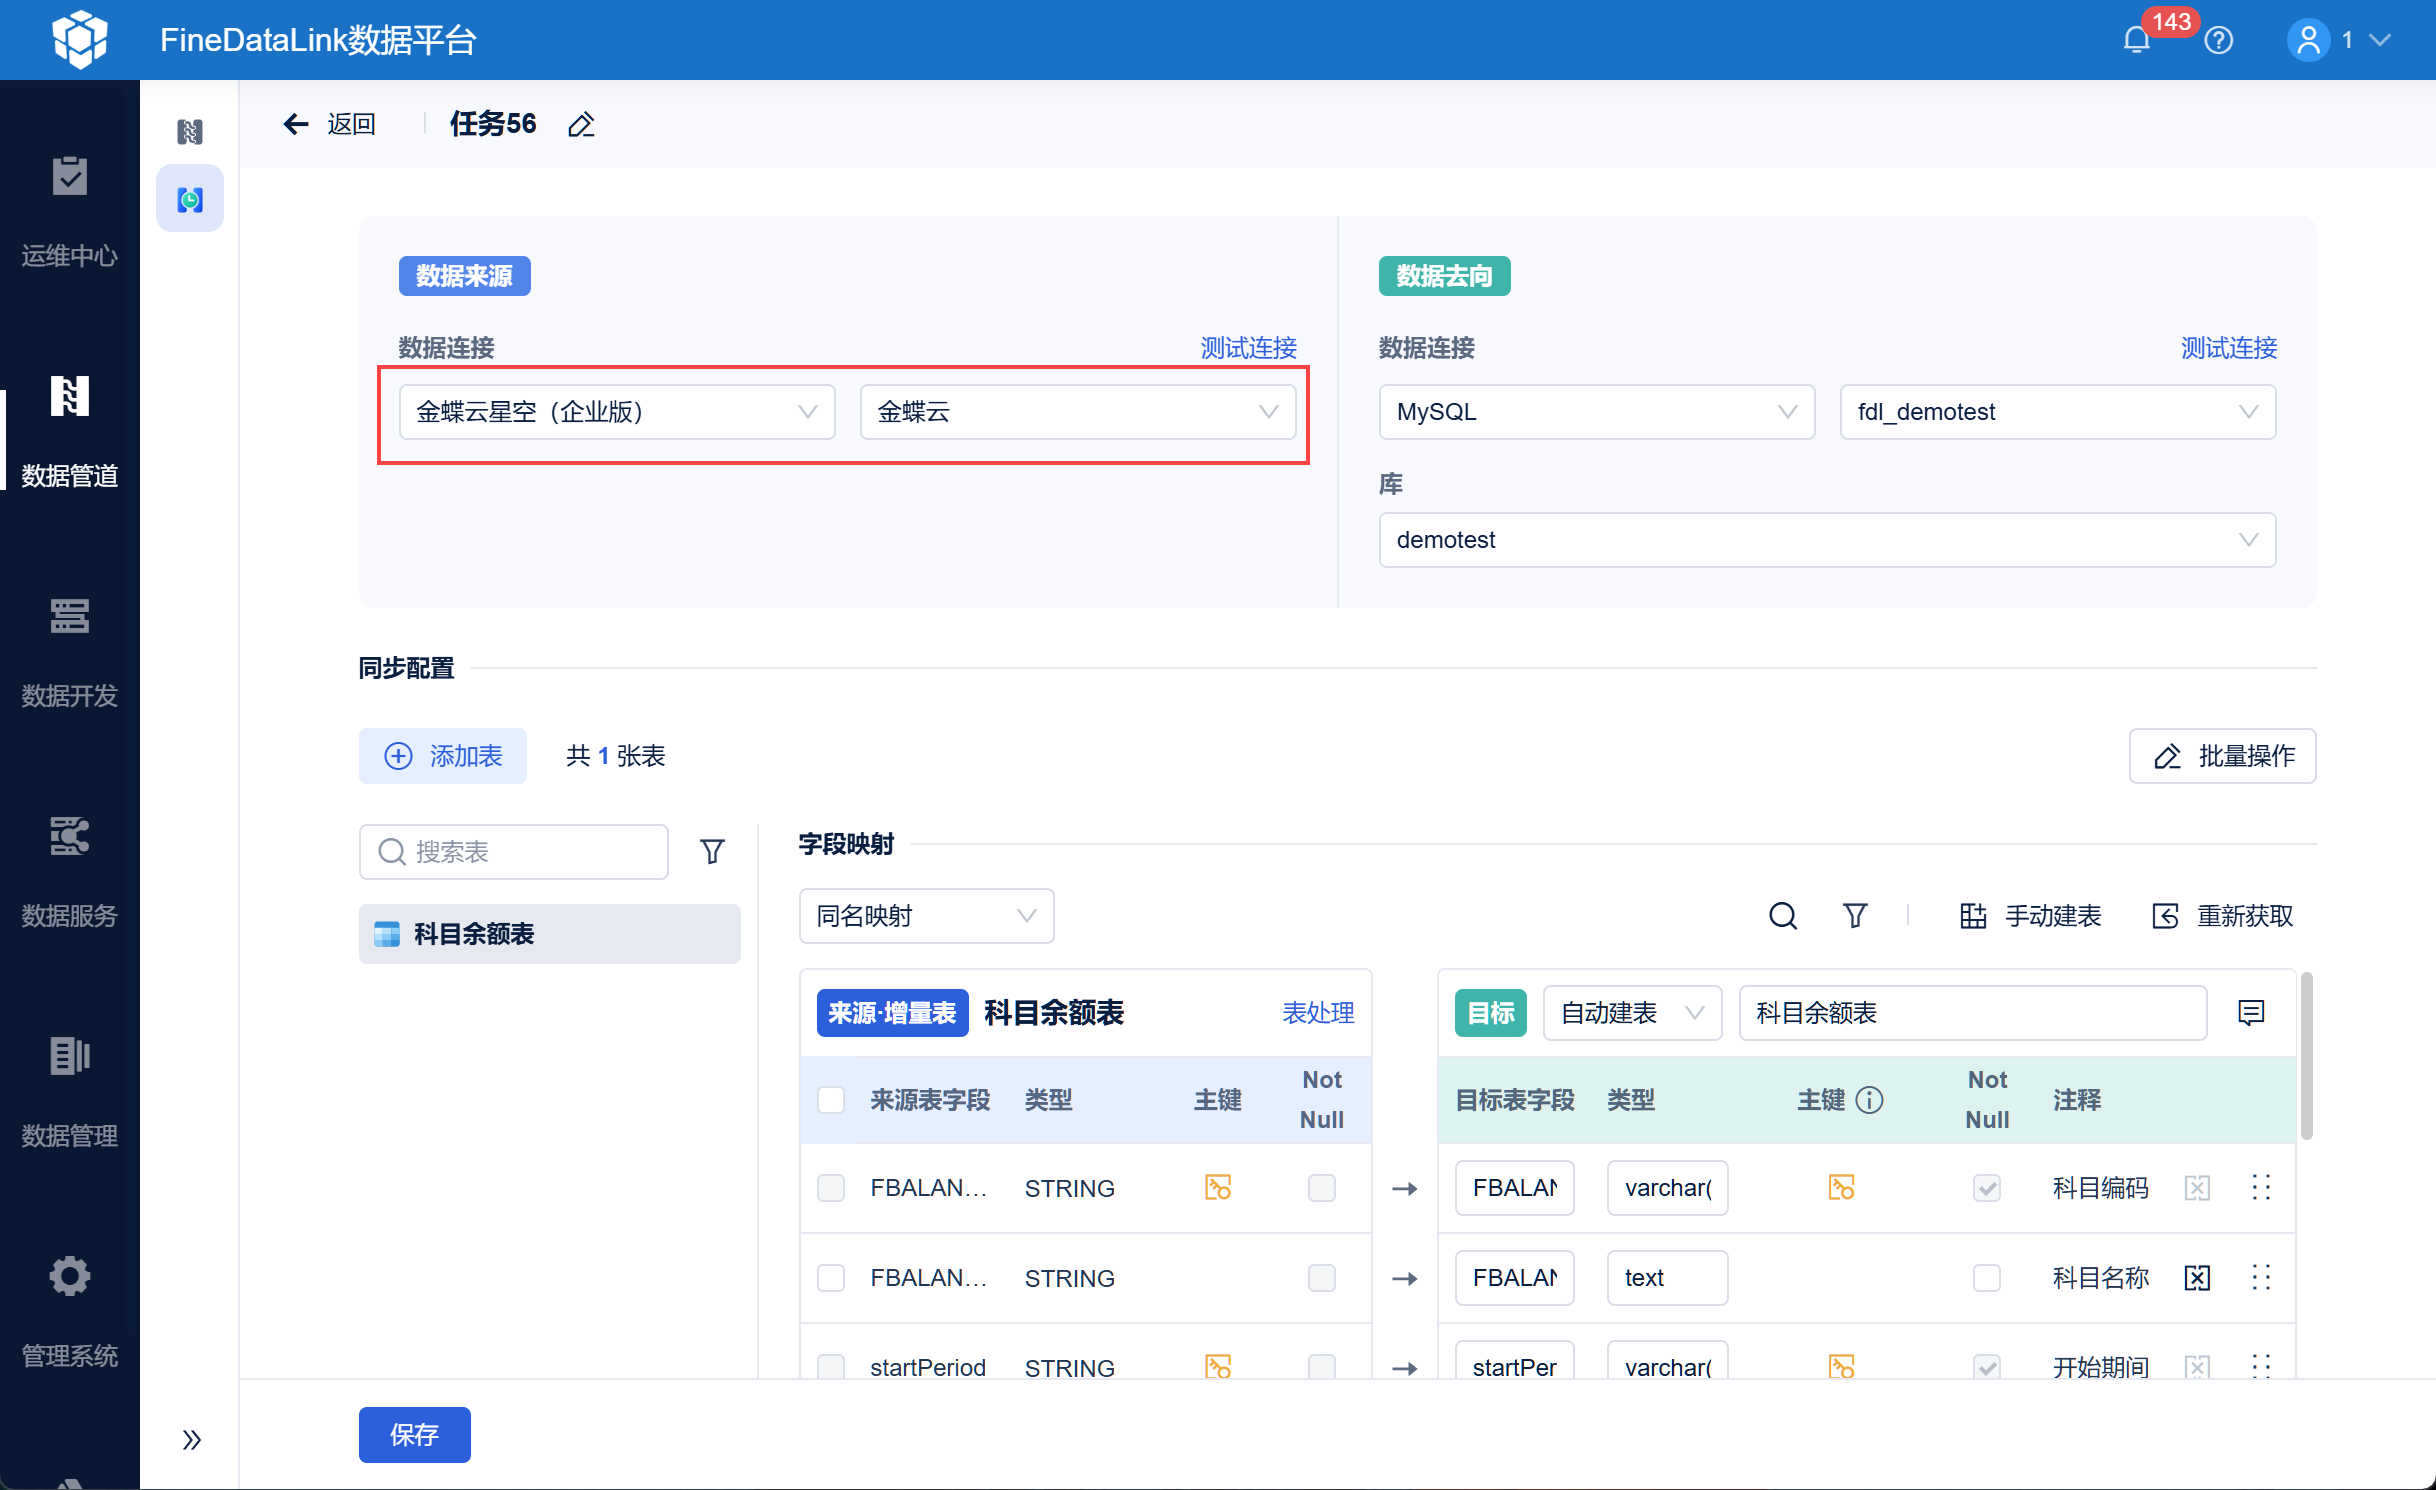Image resolution: width=2436 pixels, height=1490 pixels.
Task: Click the pipeline task list icon in secondary bar
Action: (x=190, y=132)
